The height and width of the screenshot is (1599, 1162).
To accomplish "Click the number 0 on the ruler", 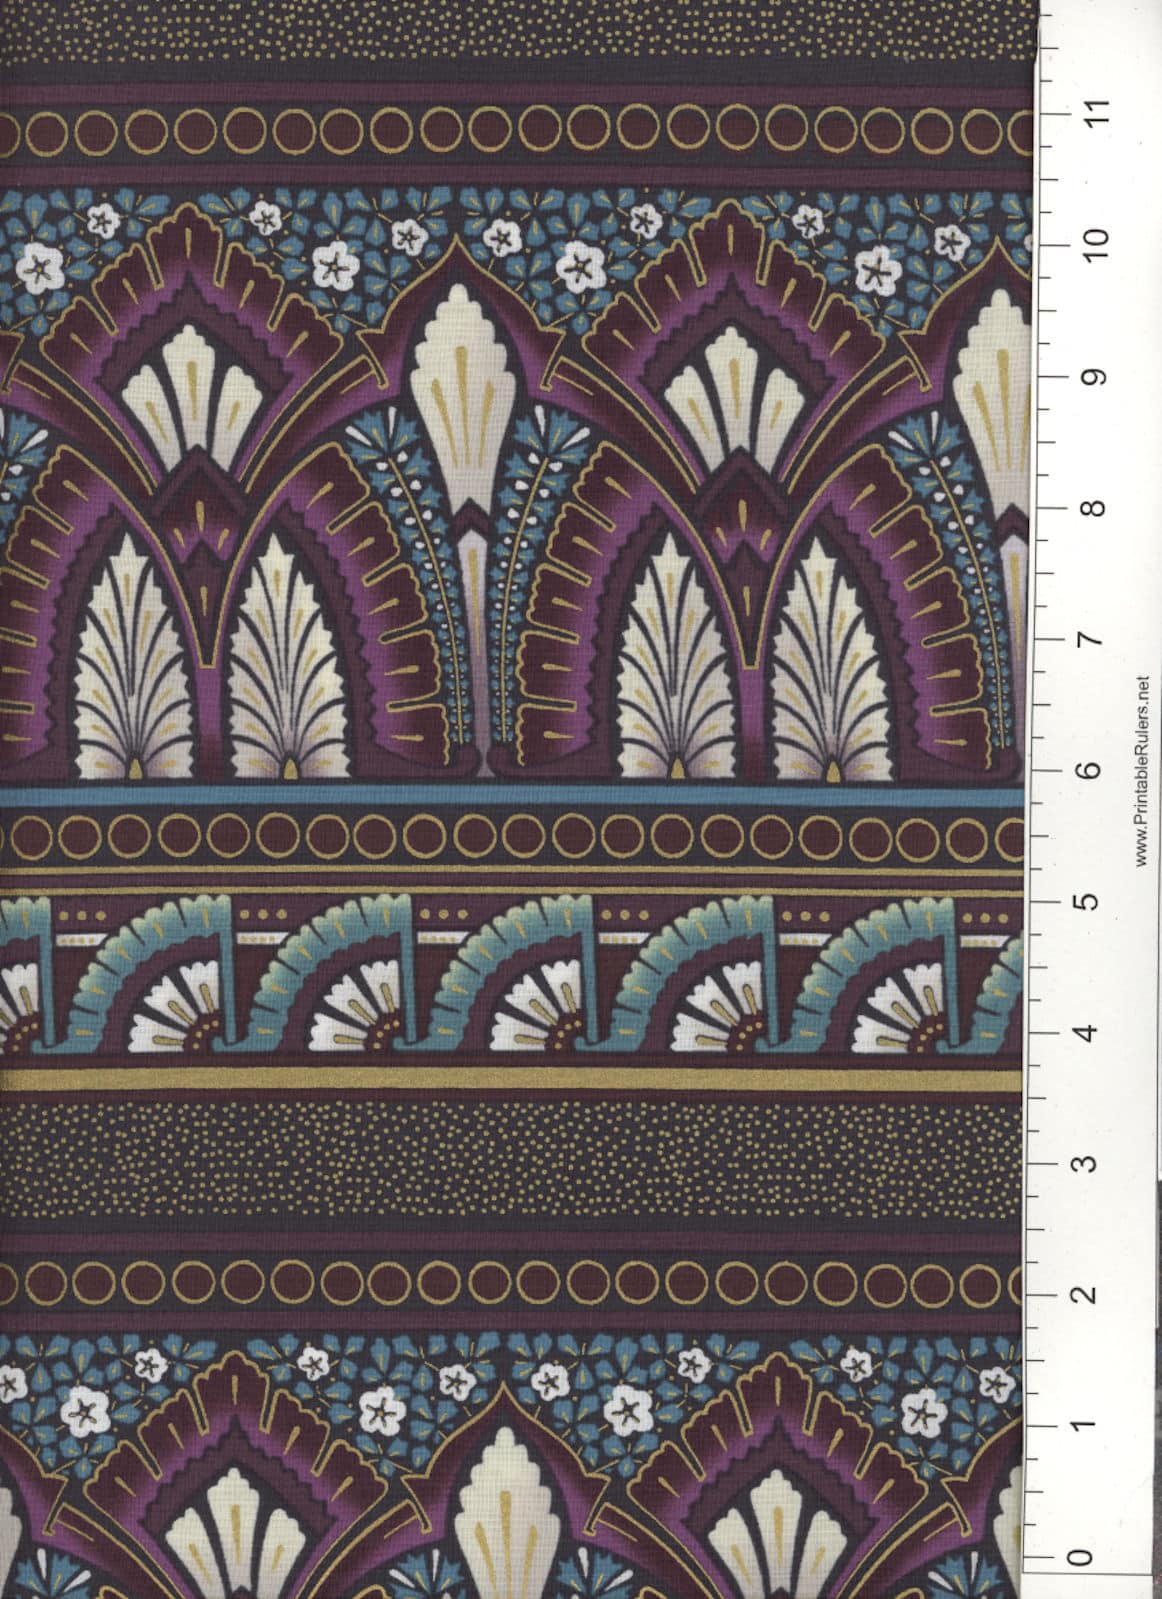I will pyautogui.click(x=1078, y=1557).
